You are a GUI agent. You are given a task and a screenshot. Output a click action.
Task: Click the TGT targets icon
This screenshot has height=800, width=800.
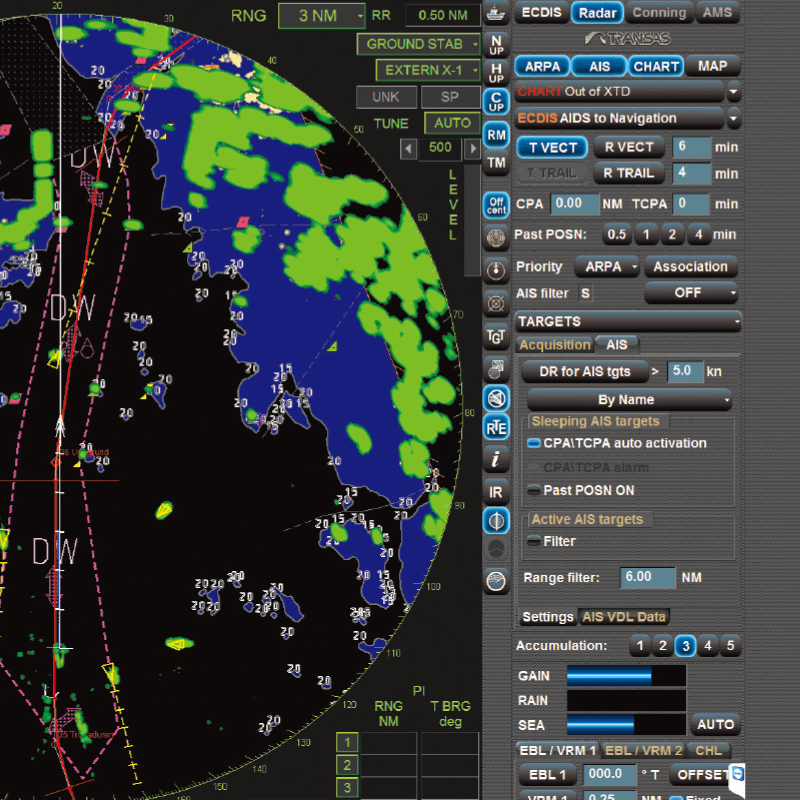(x=496, y=337)
